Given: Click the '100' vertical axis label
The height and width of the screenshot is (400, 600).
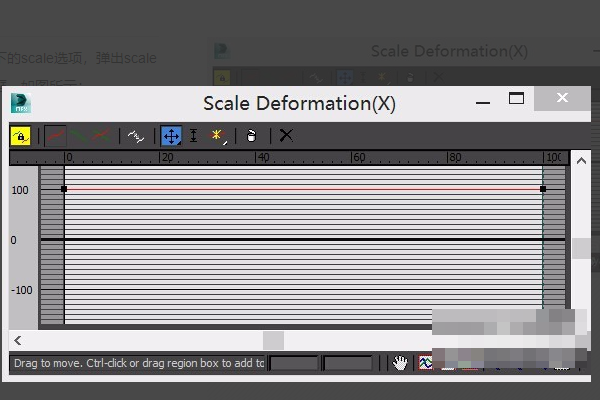Looking at the screenshot, I should click(x=20, y=190).
